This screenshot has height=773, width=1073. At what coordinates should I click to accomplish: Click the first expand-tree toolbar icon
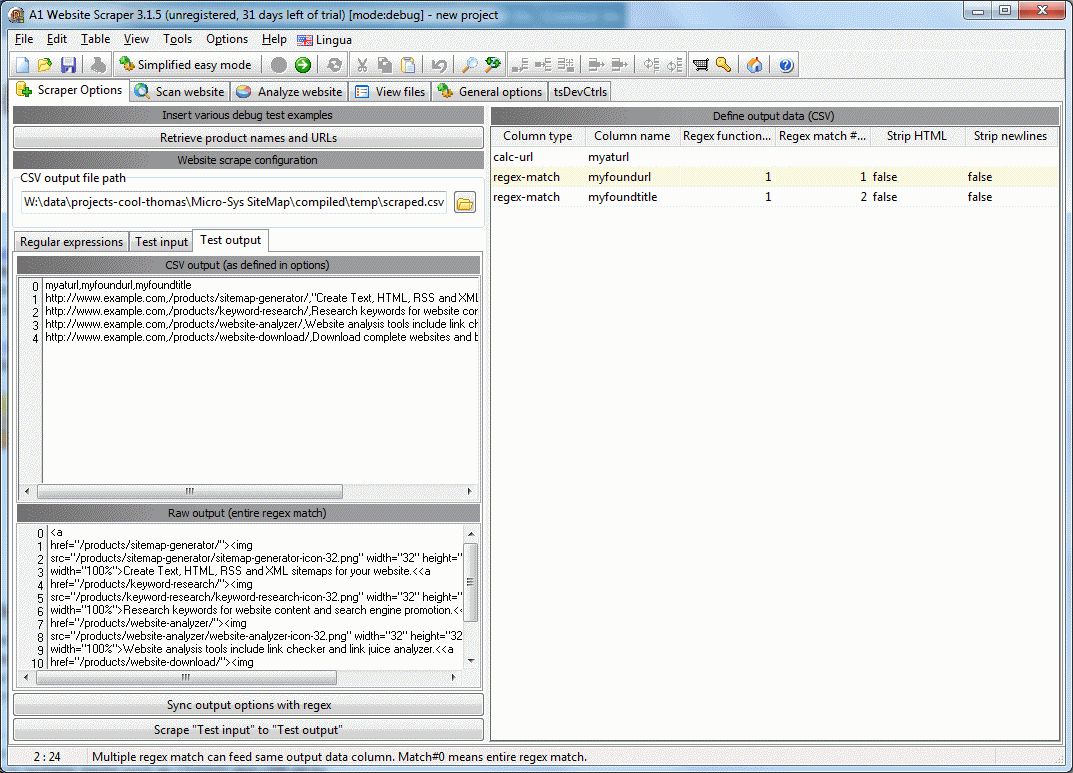point(651,65)
